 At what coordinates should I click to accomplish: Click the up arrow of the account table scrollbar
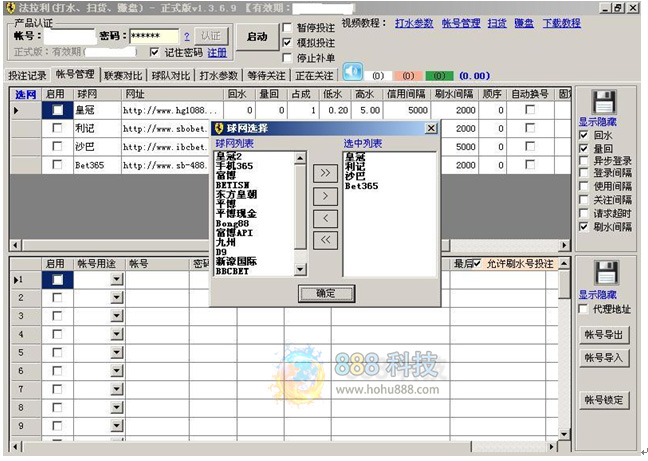(x=564, y=263)
